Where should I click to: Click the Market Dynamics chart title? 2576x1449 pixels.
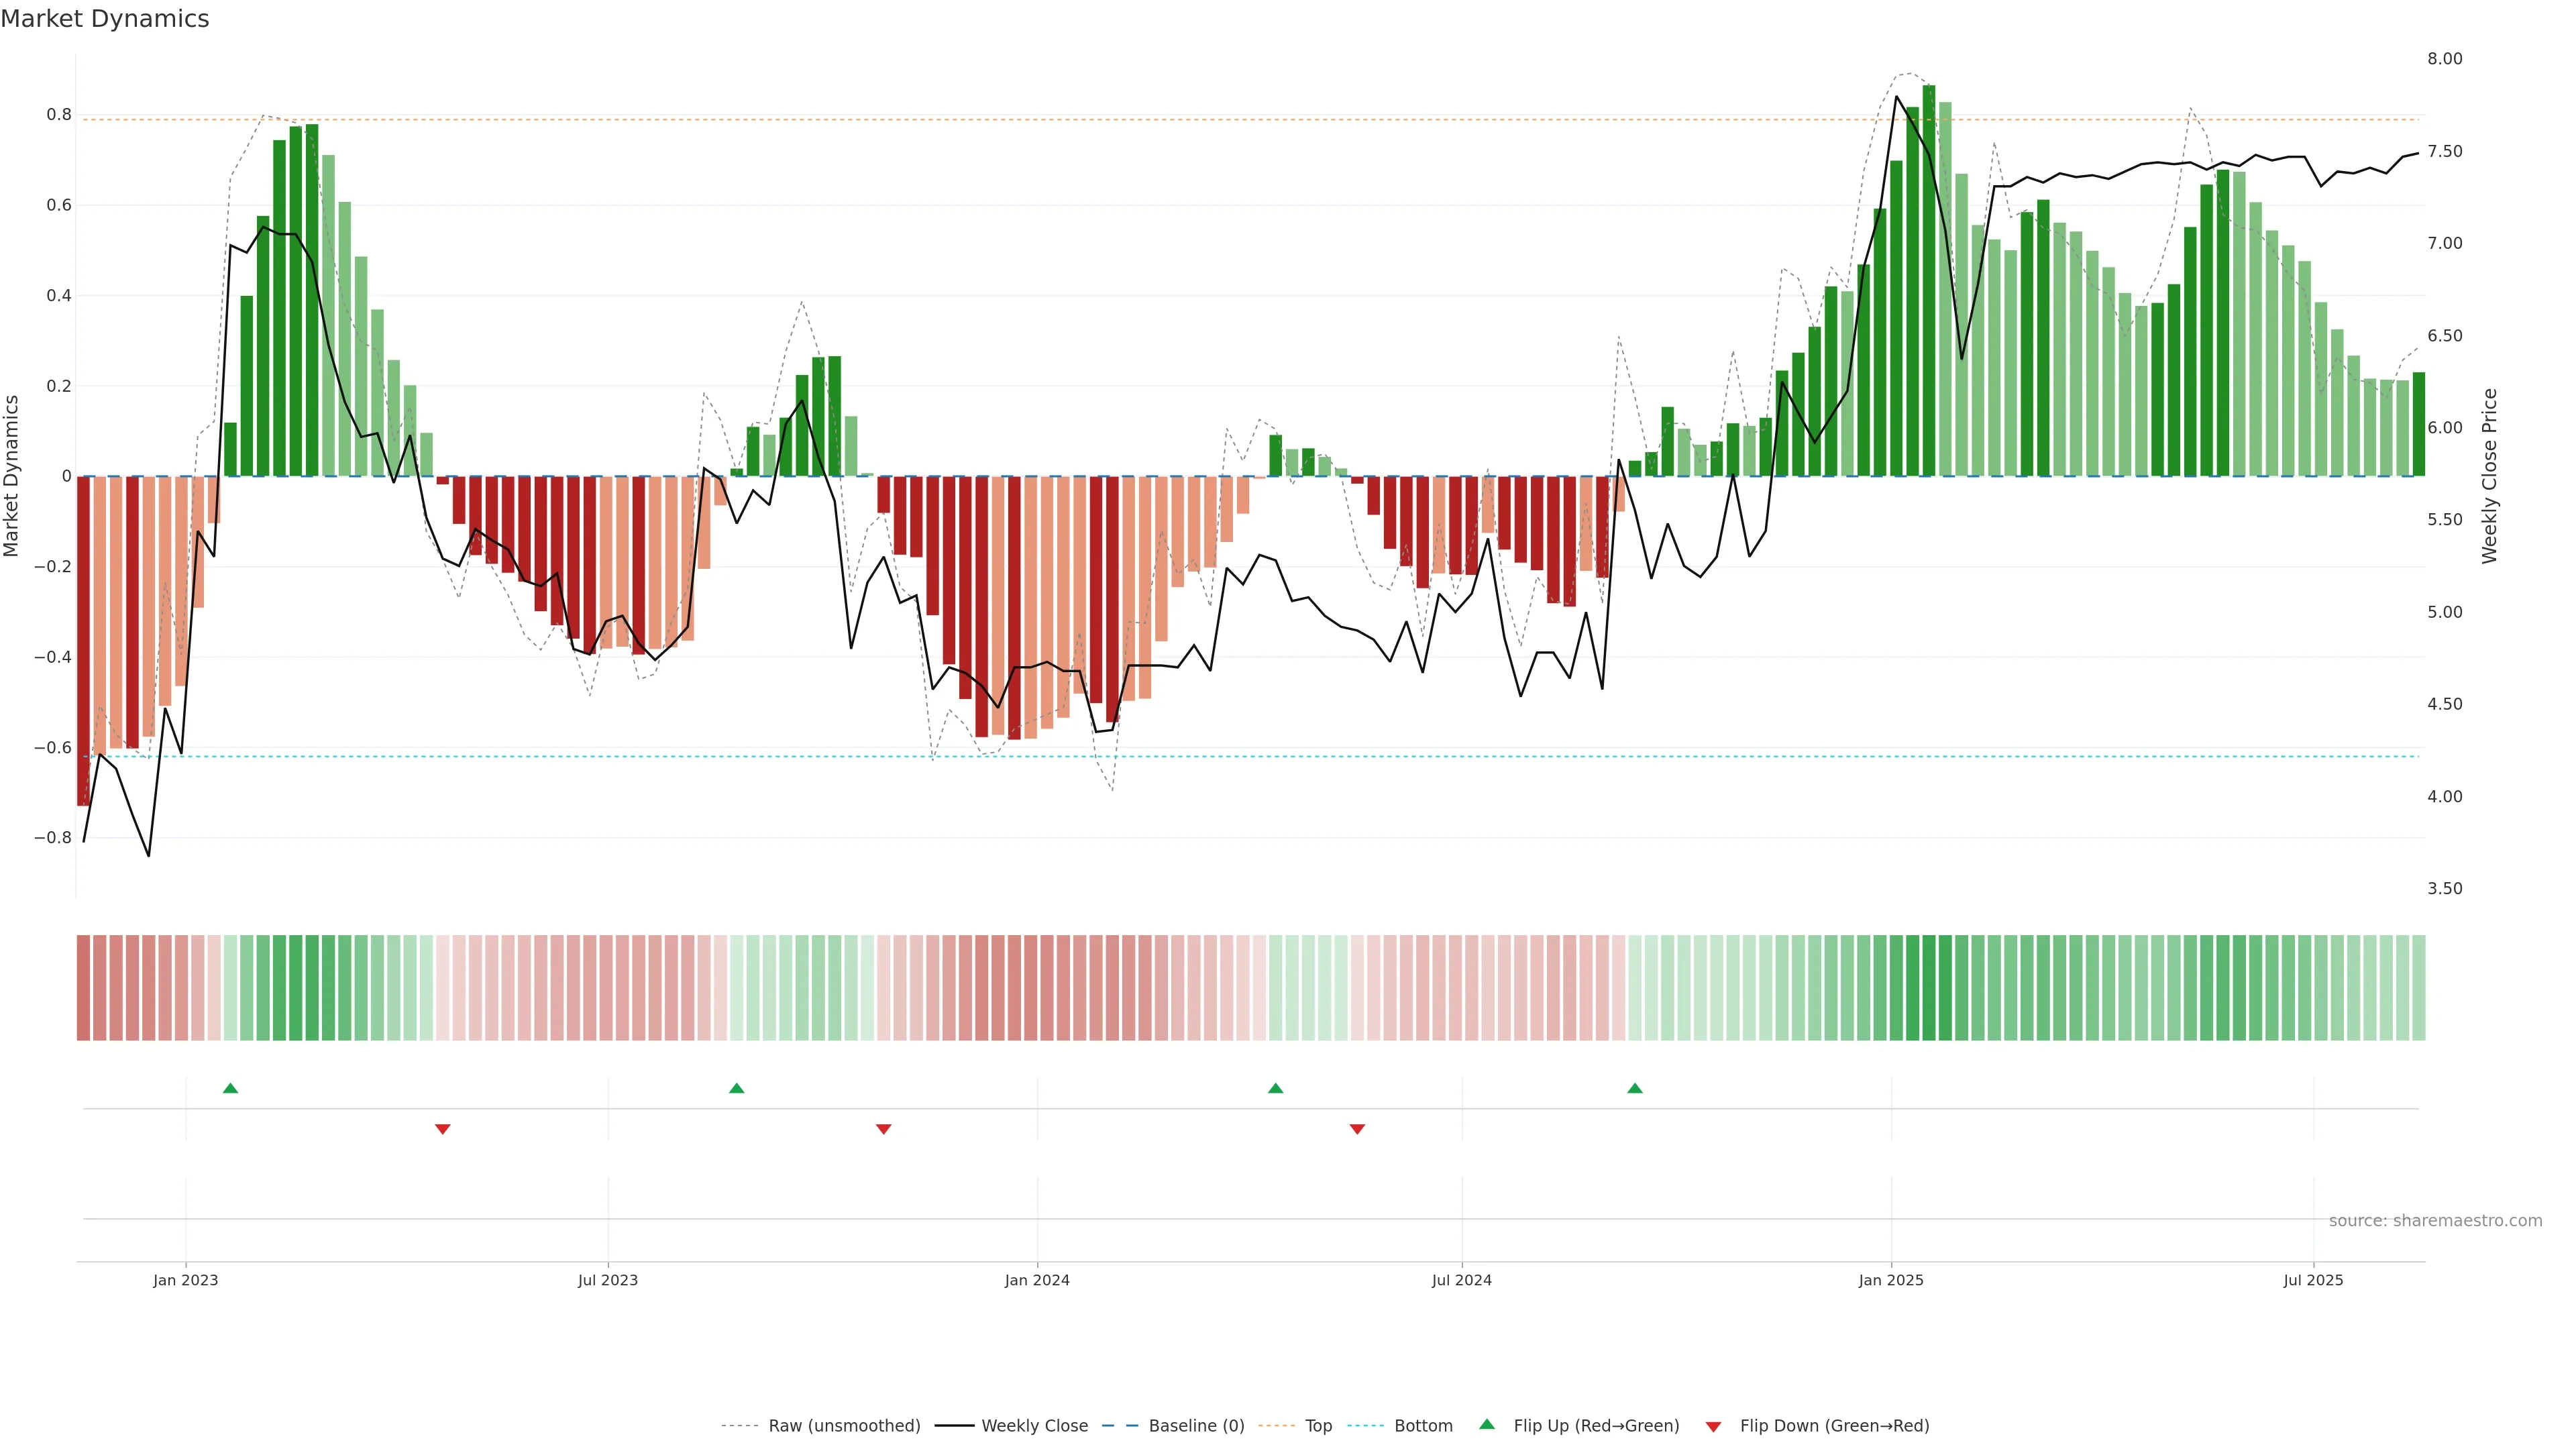click(105, 19)
